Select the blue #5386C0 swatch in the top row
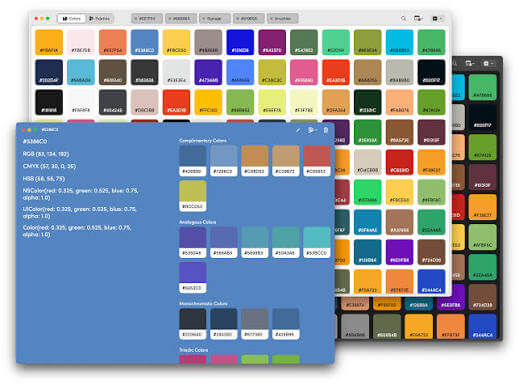Image resolution: width=519 pixels, height=385 pixels. [x=144, y=42]
